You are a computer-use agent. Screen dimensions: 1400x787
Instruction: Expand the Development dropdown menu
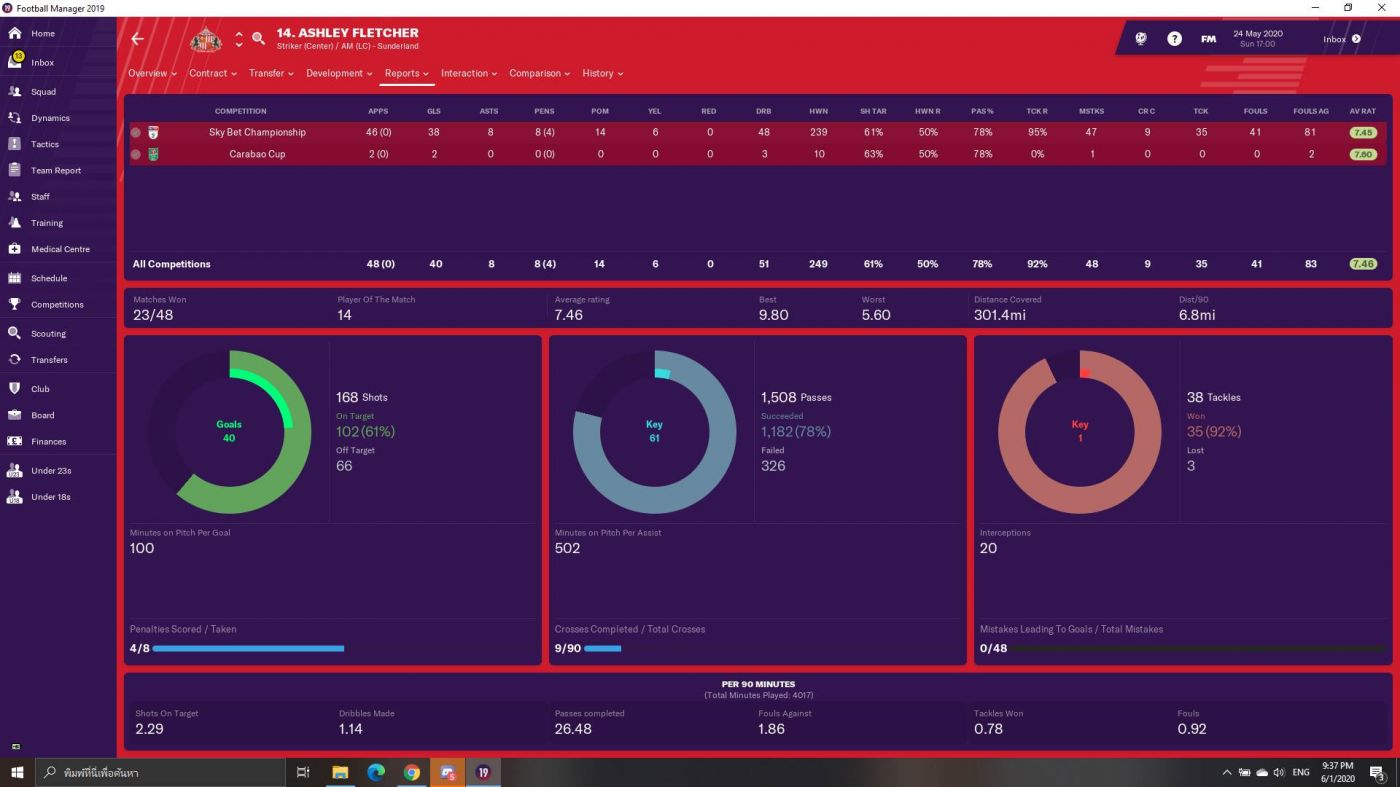(340, 73)
